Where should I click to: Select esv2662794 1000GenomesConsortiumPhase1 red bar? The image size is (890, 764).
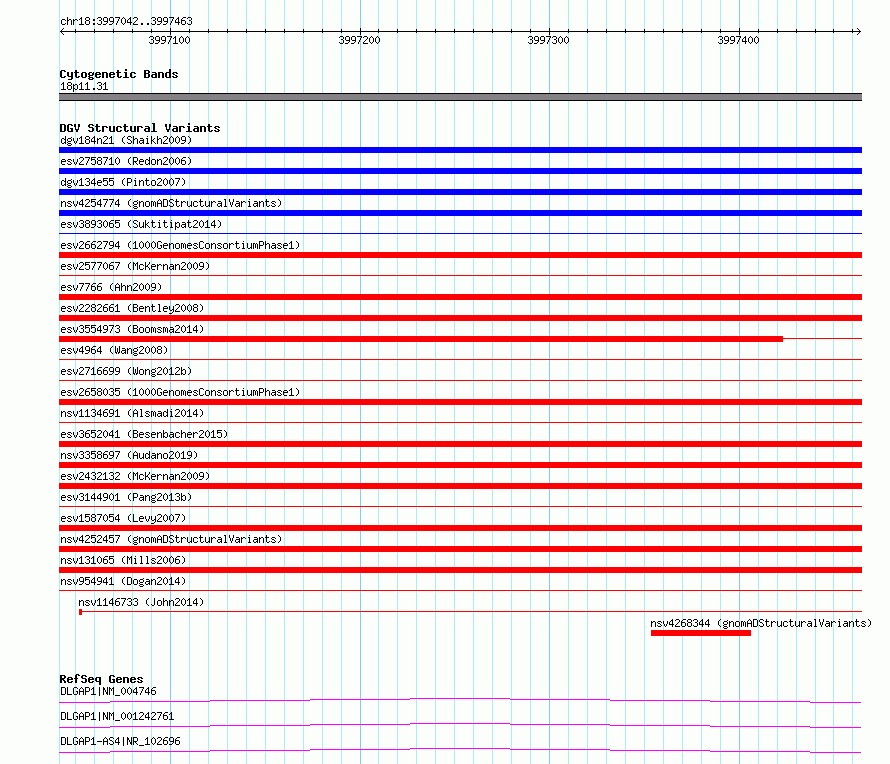click(x=460, y=255)
